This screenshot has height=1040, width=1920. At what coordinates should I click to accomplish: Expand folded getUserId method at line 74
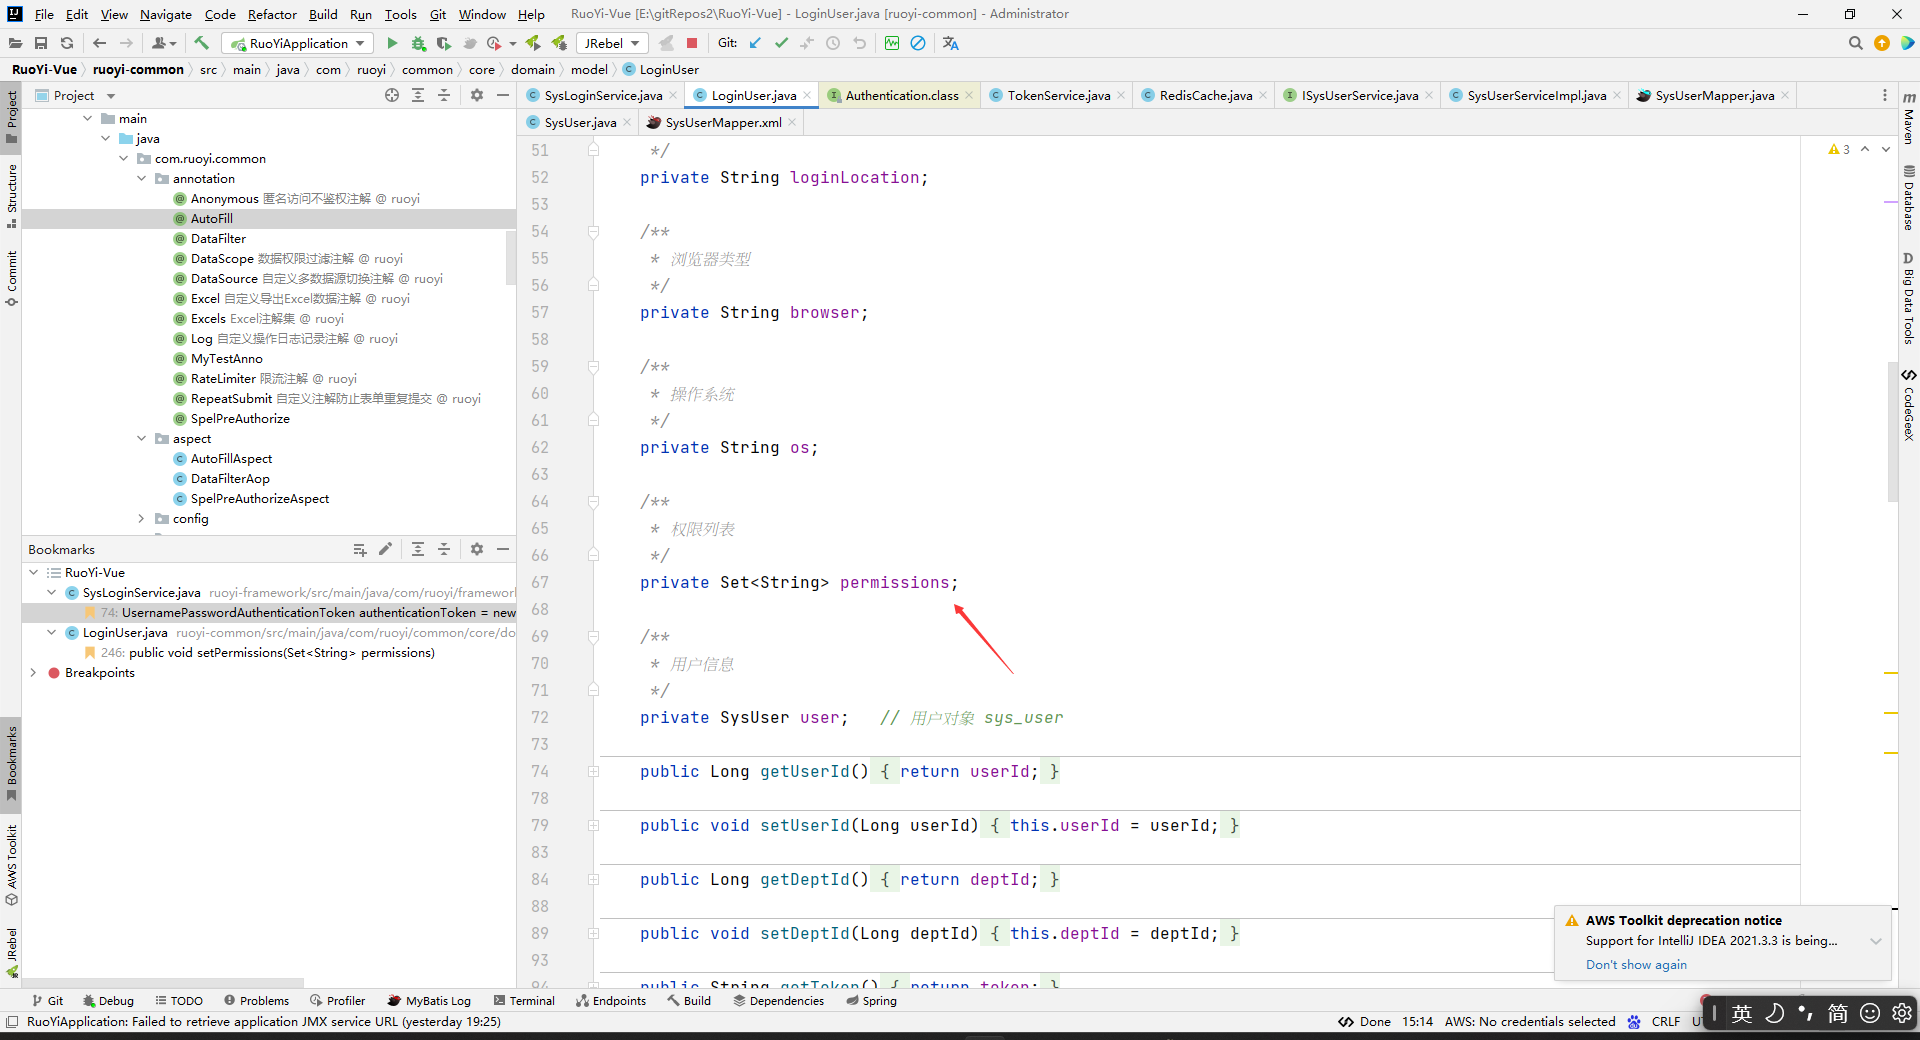click(x=593, y=772)
